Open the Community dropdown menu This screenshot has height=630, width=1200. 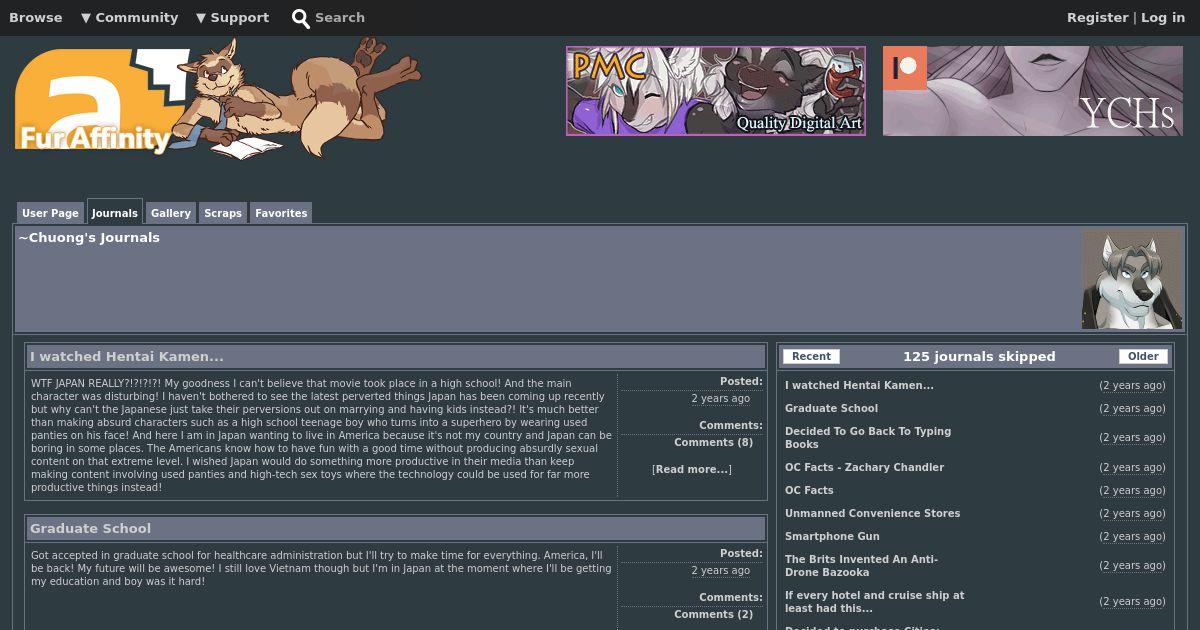pos(129,17)
